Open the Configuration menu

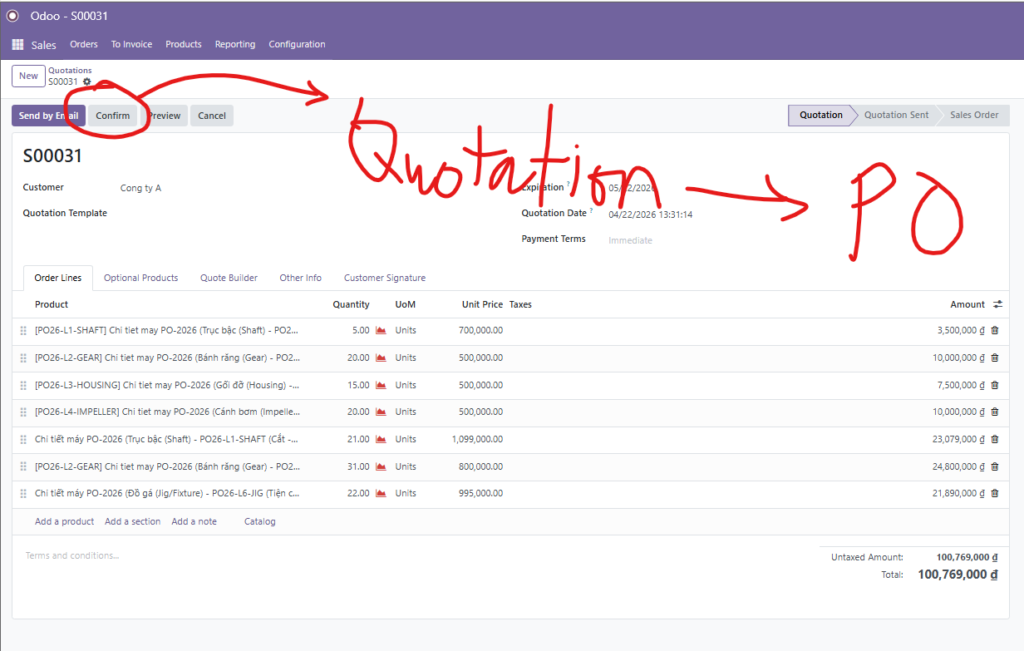tap(297, 45)
